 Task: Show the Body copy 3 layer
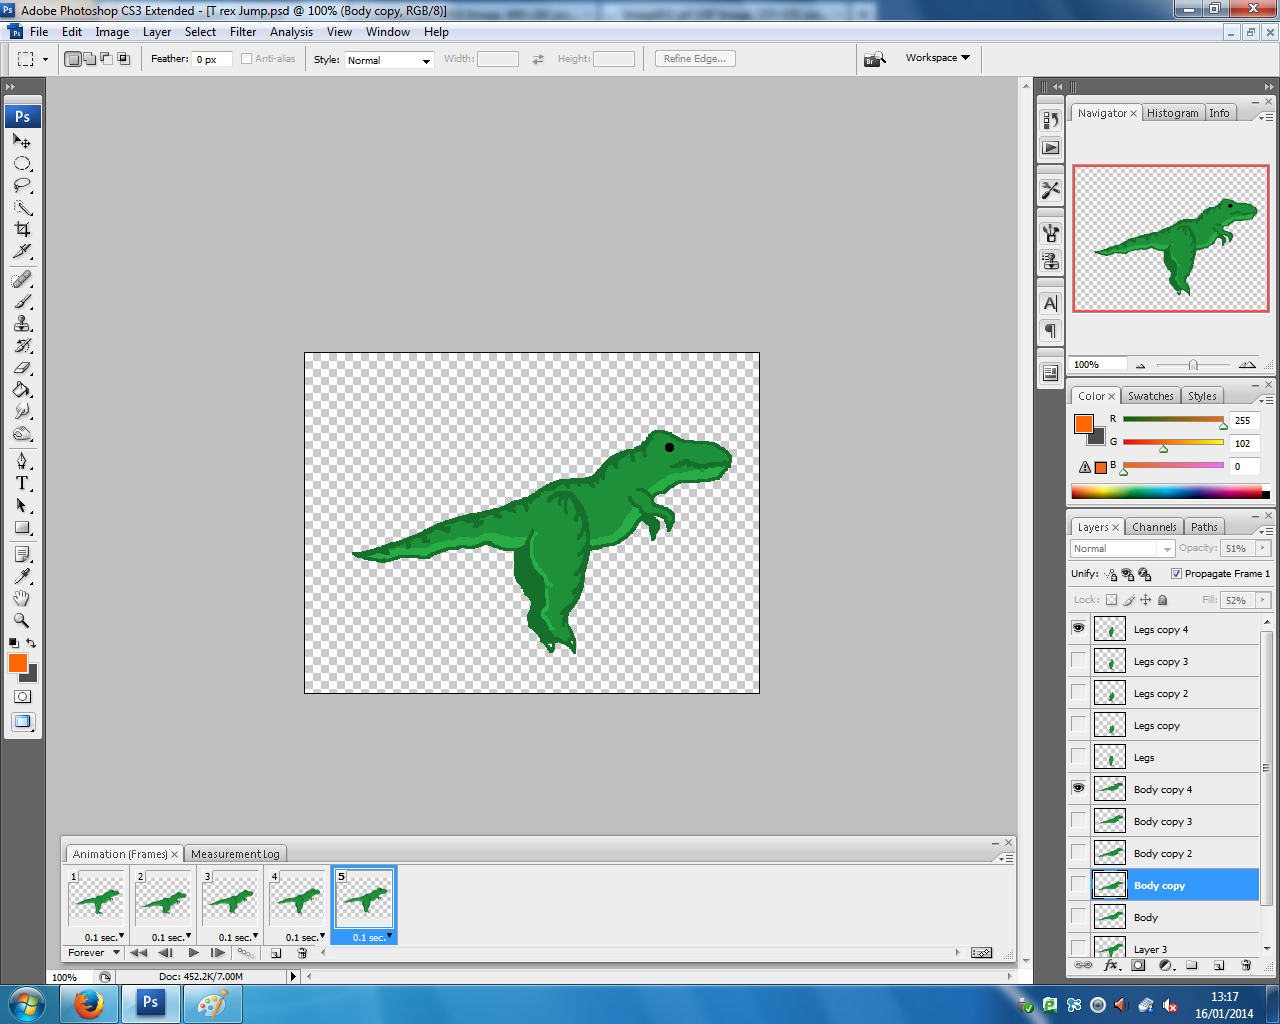click(1078, 820)
